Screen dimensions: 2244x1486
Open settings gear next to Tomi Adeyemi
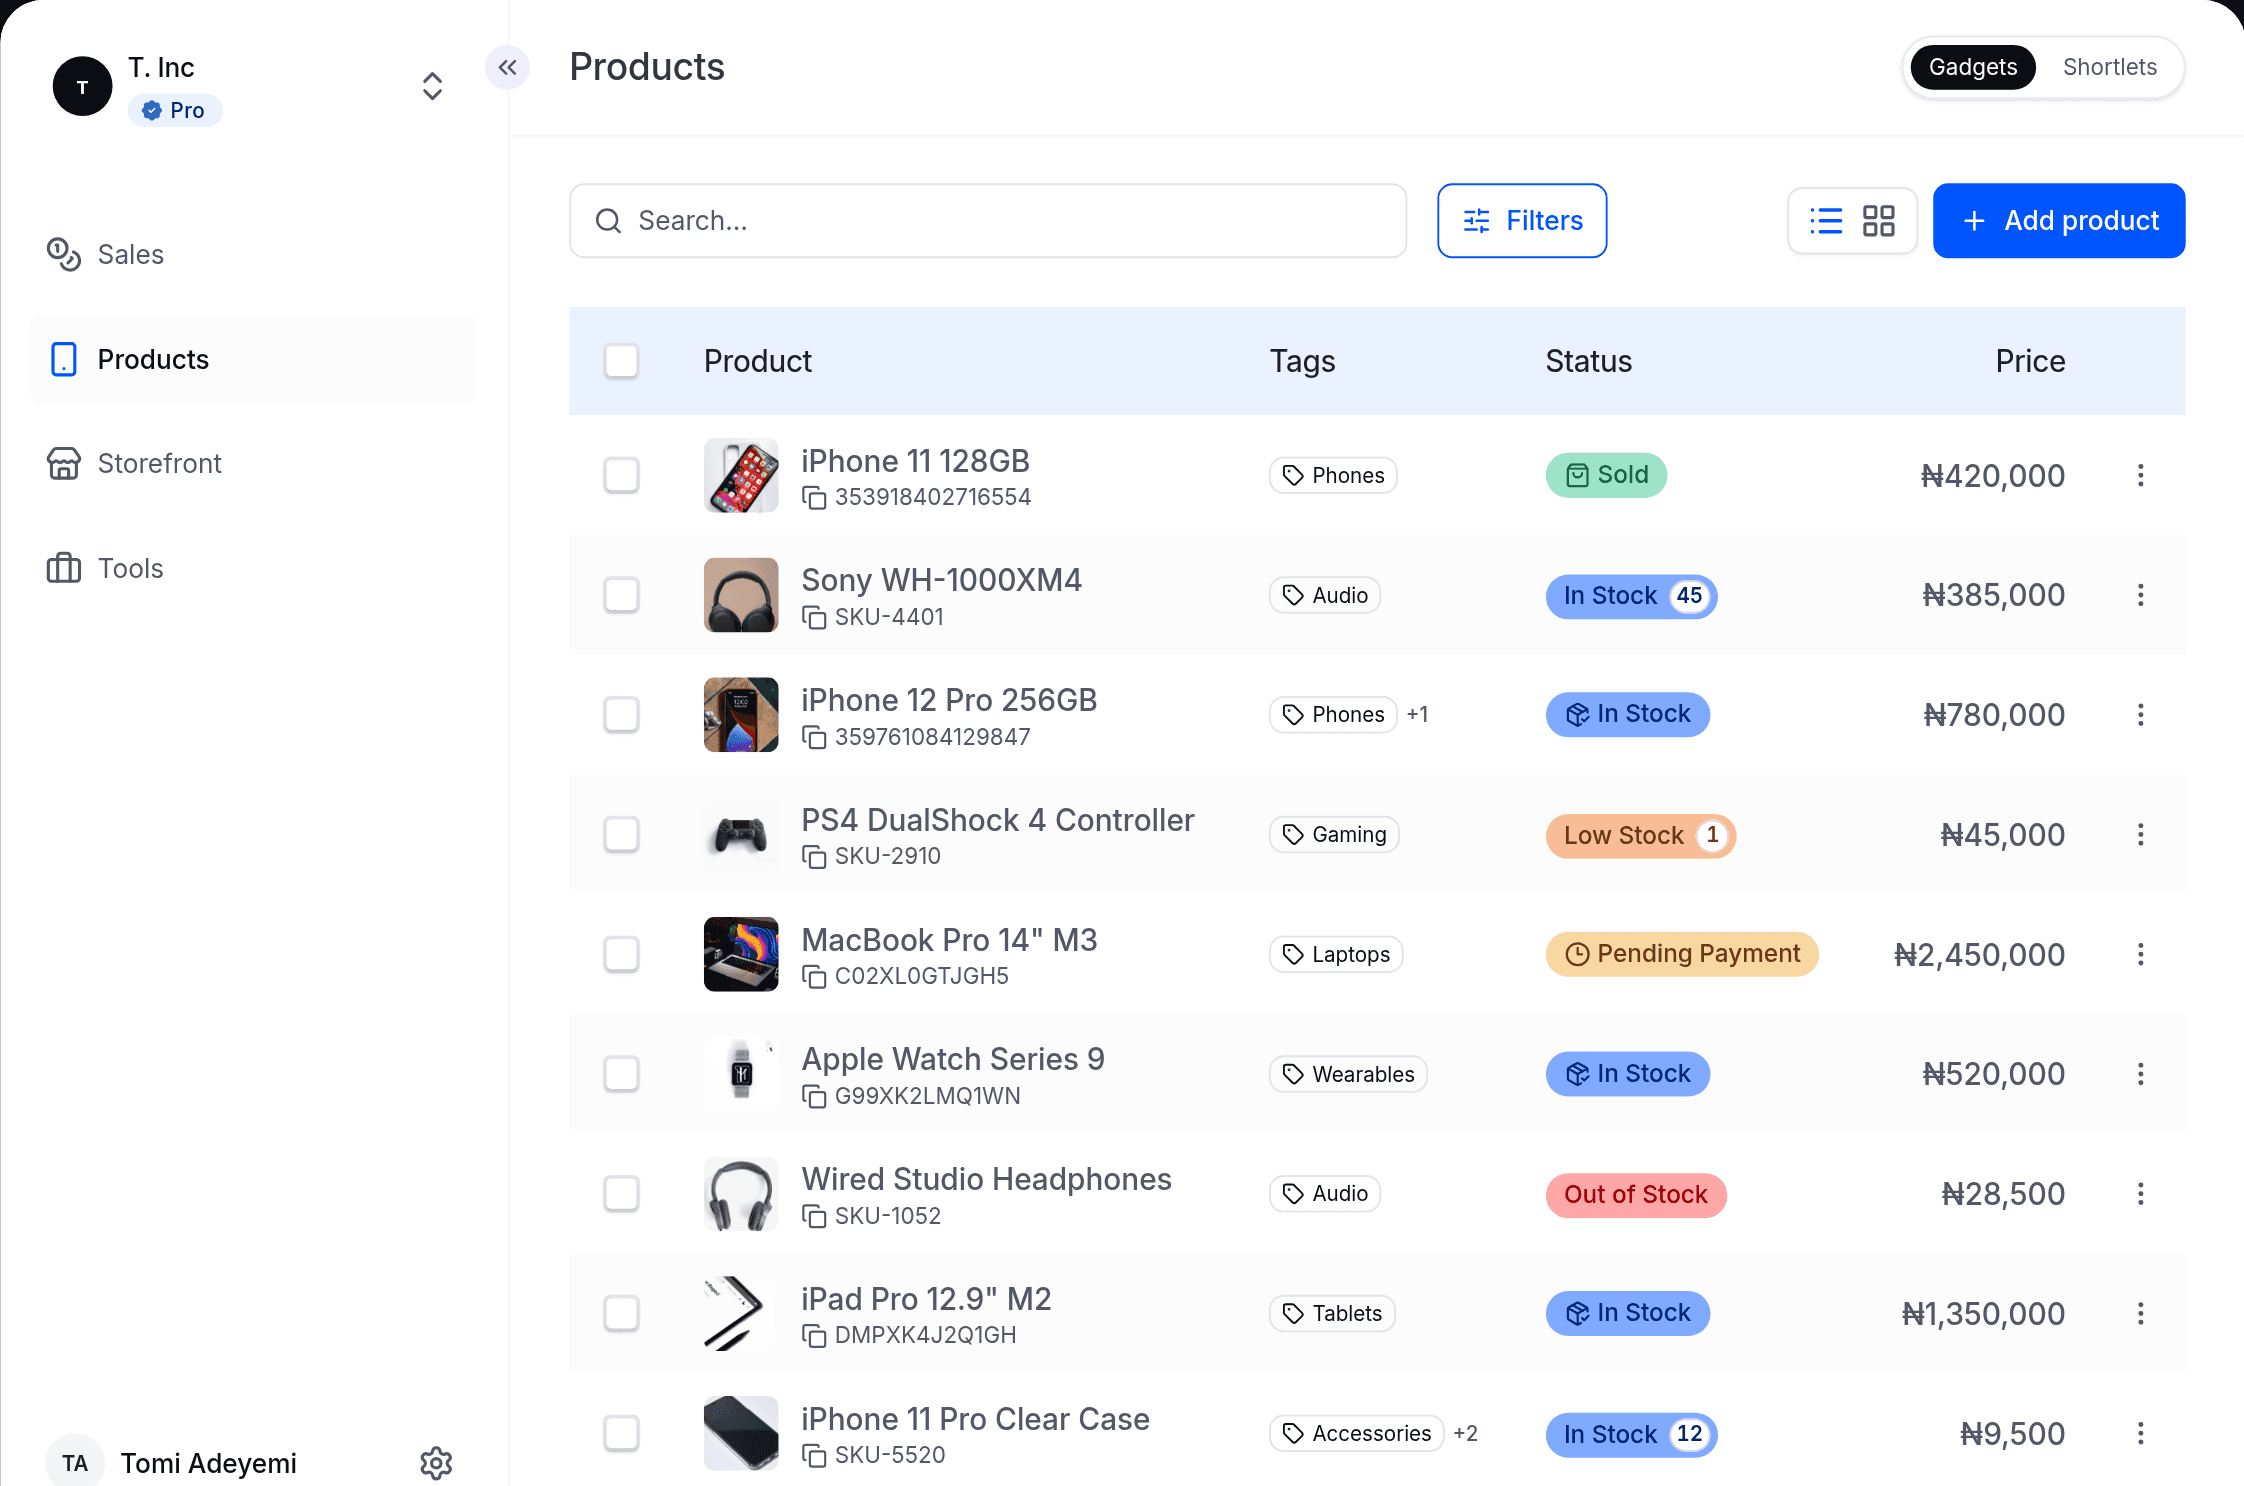click(x=436, y=1463)
